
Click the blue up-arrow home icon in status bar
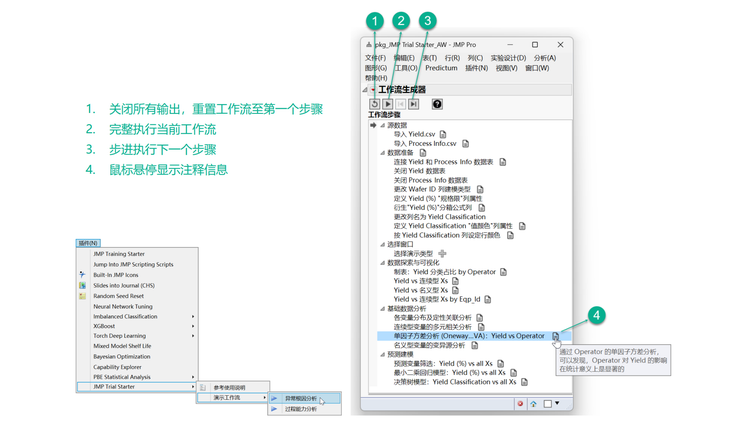click(533, 404)
